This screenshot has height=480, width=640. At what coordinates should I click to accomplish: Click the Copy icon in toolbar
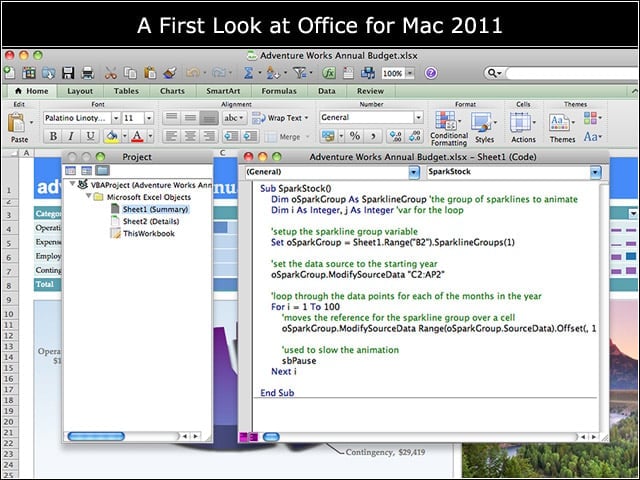[x=130, y=73]
